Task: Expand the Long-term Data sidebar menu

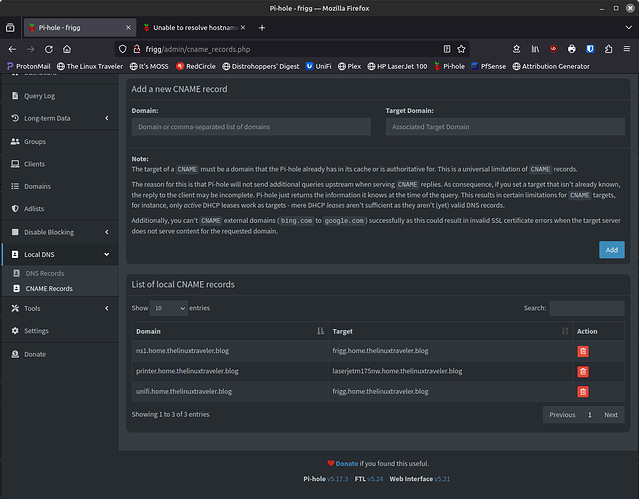Action: coord(60,118)
